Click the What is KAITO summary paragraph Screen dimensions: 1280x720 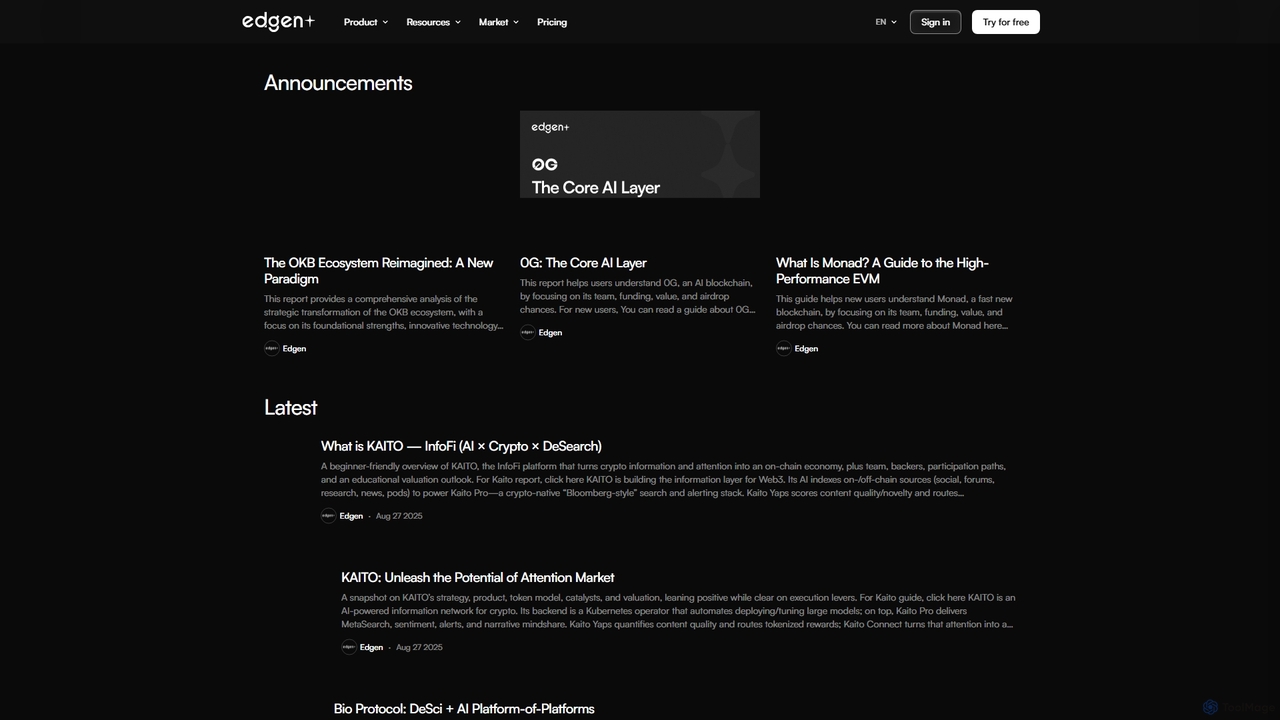click(664, 479)
